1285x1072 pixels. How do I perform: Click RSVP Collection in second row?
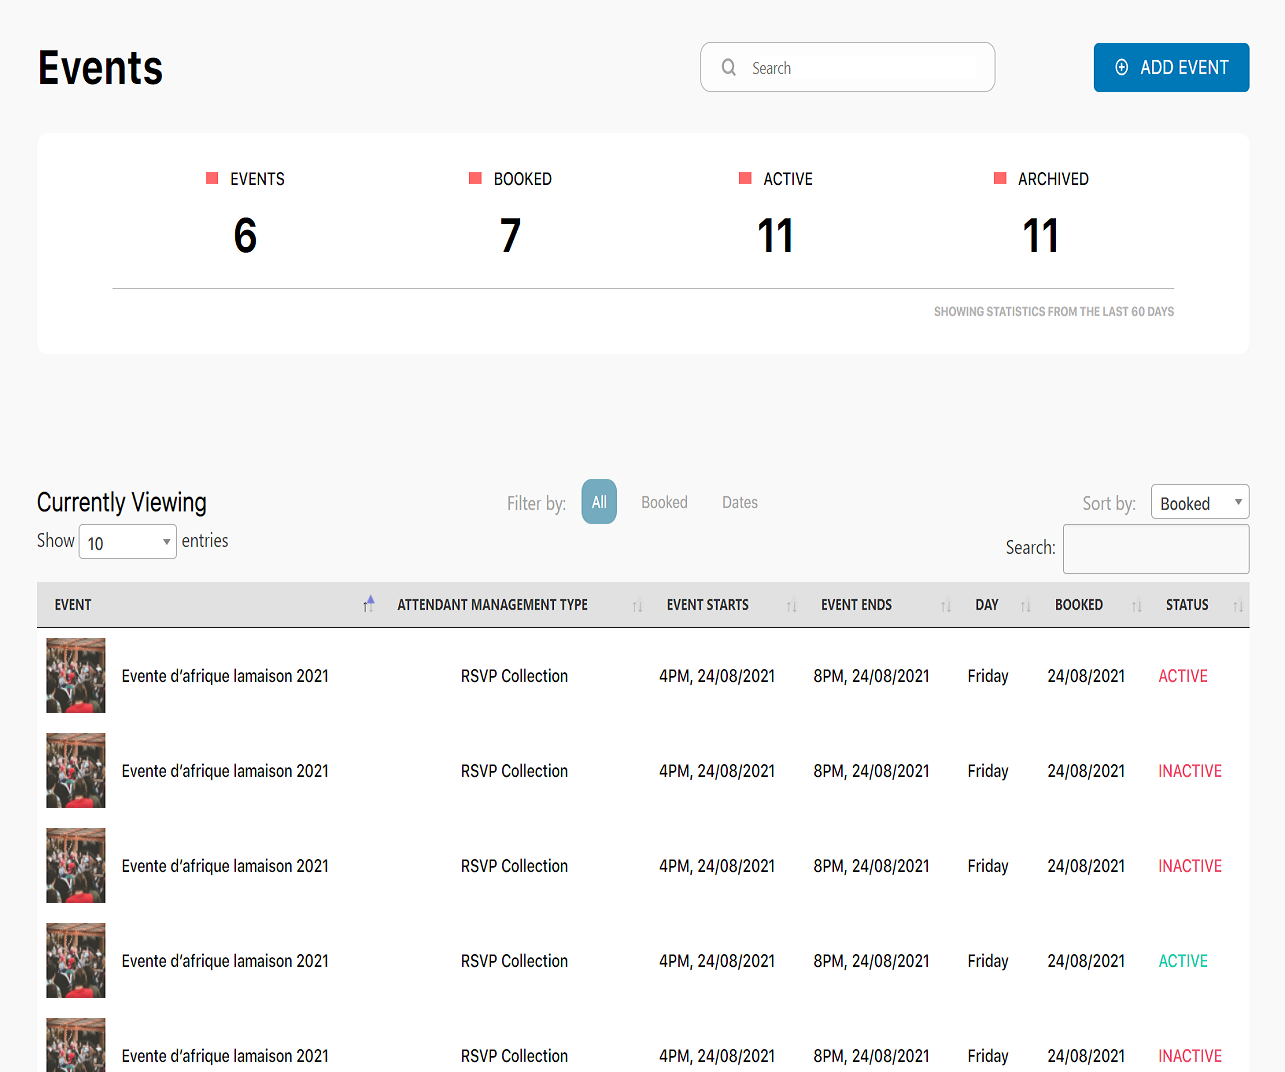(514, 771)
